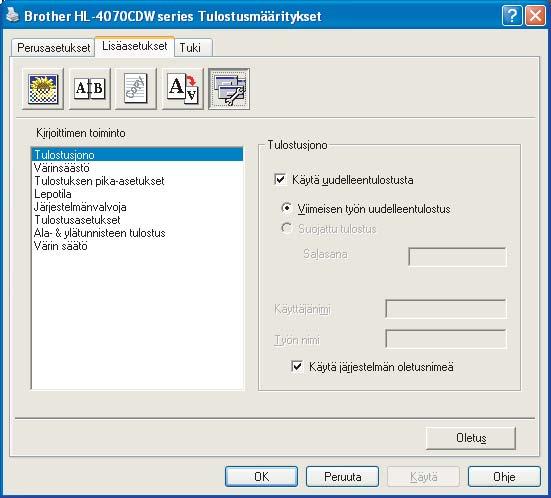Open the print quality sunflower icon
The image size is (551, 498).
tap(43, 89)
